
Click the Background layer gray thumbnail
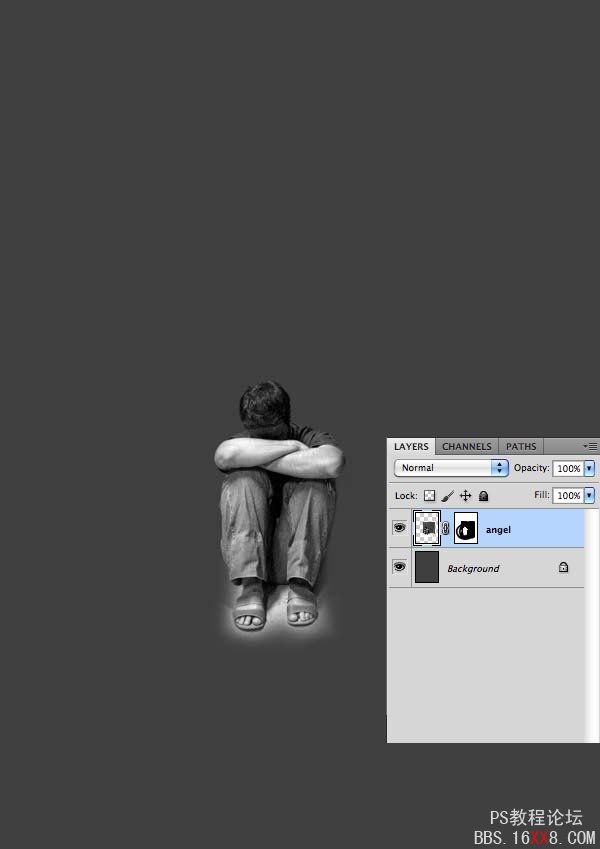(427, 567)
